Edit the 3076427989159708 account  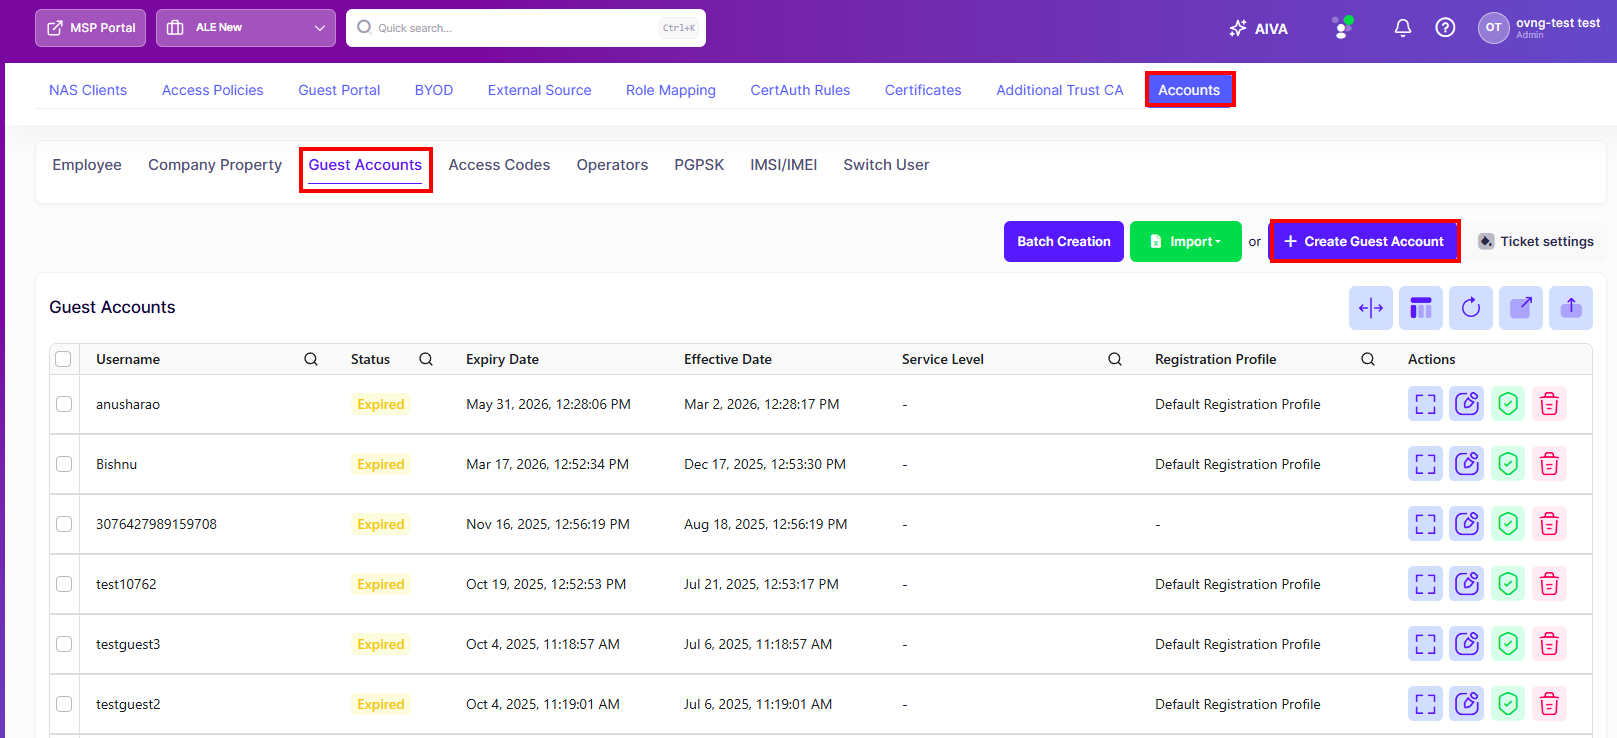click(1467, 524)
